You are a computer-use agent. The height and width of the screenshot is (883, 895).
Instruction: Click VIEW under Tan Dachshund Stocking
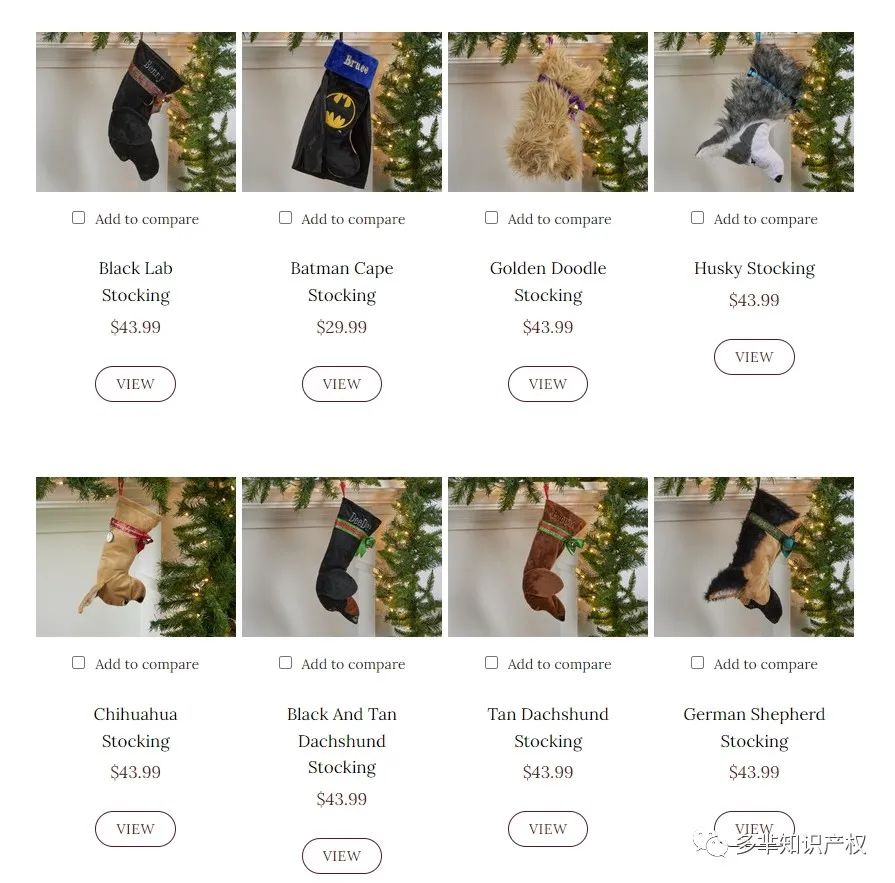coord(548,829)
